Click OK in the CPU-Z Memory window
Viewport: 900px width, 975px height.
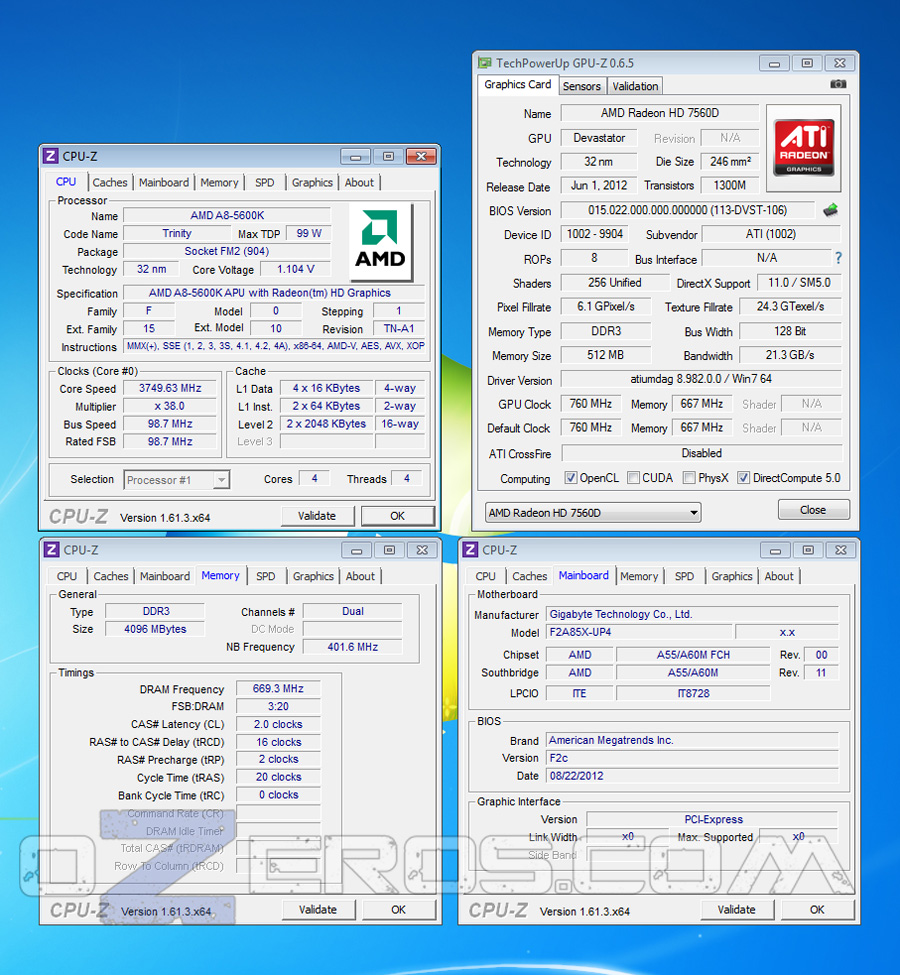pyautogui.click(x=399, y=910)
